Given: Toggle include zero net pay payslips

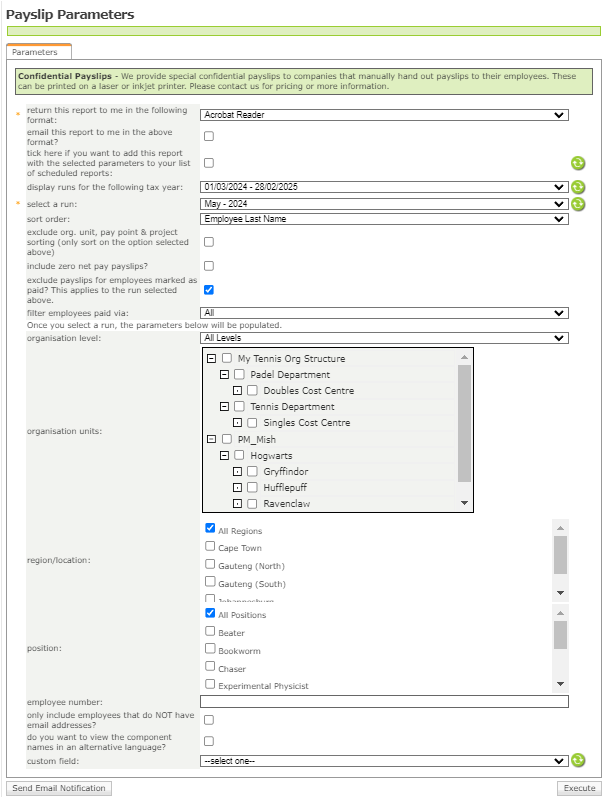Looking at the screenshot, I should pyautogui.click(x=209, y=266).
